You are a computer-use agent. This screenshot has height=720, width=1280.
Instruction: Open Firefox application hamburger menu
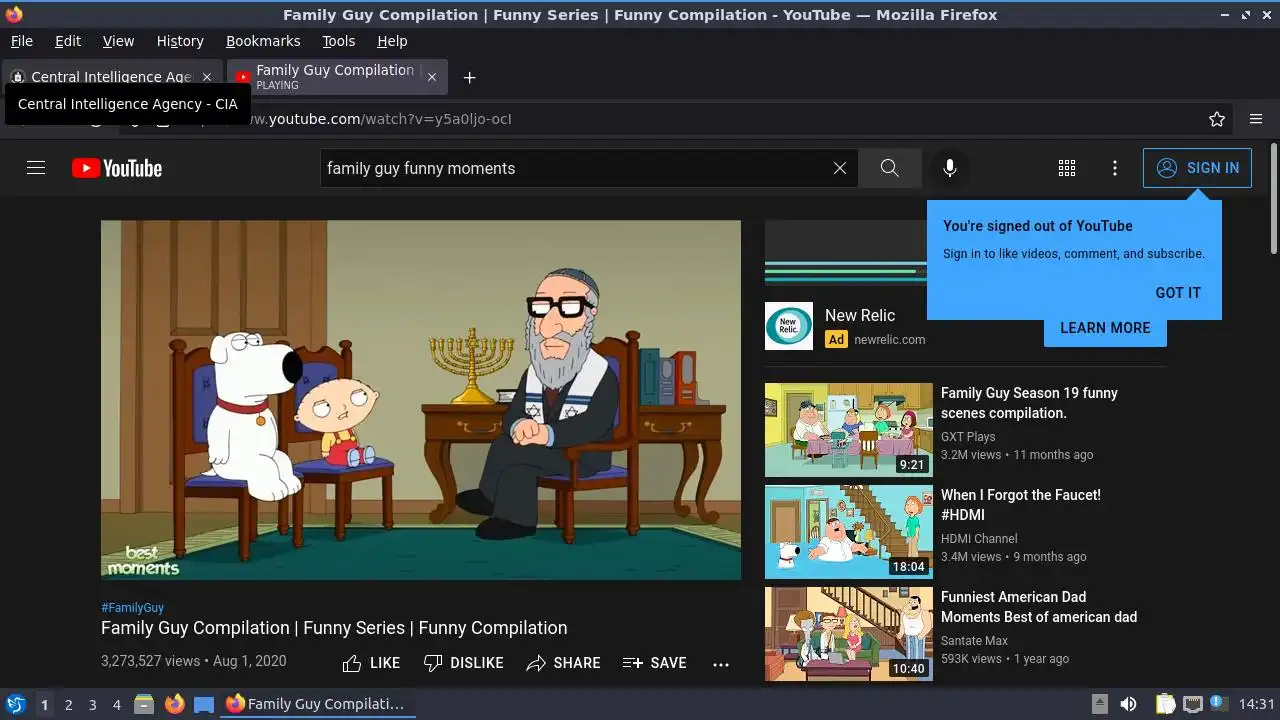[1256, 119]
